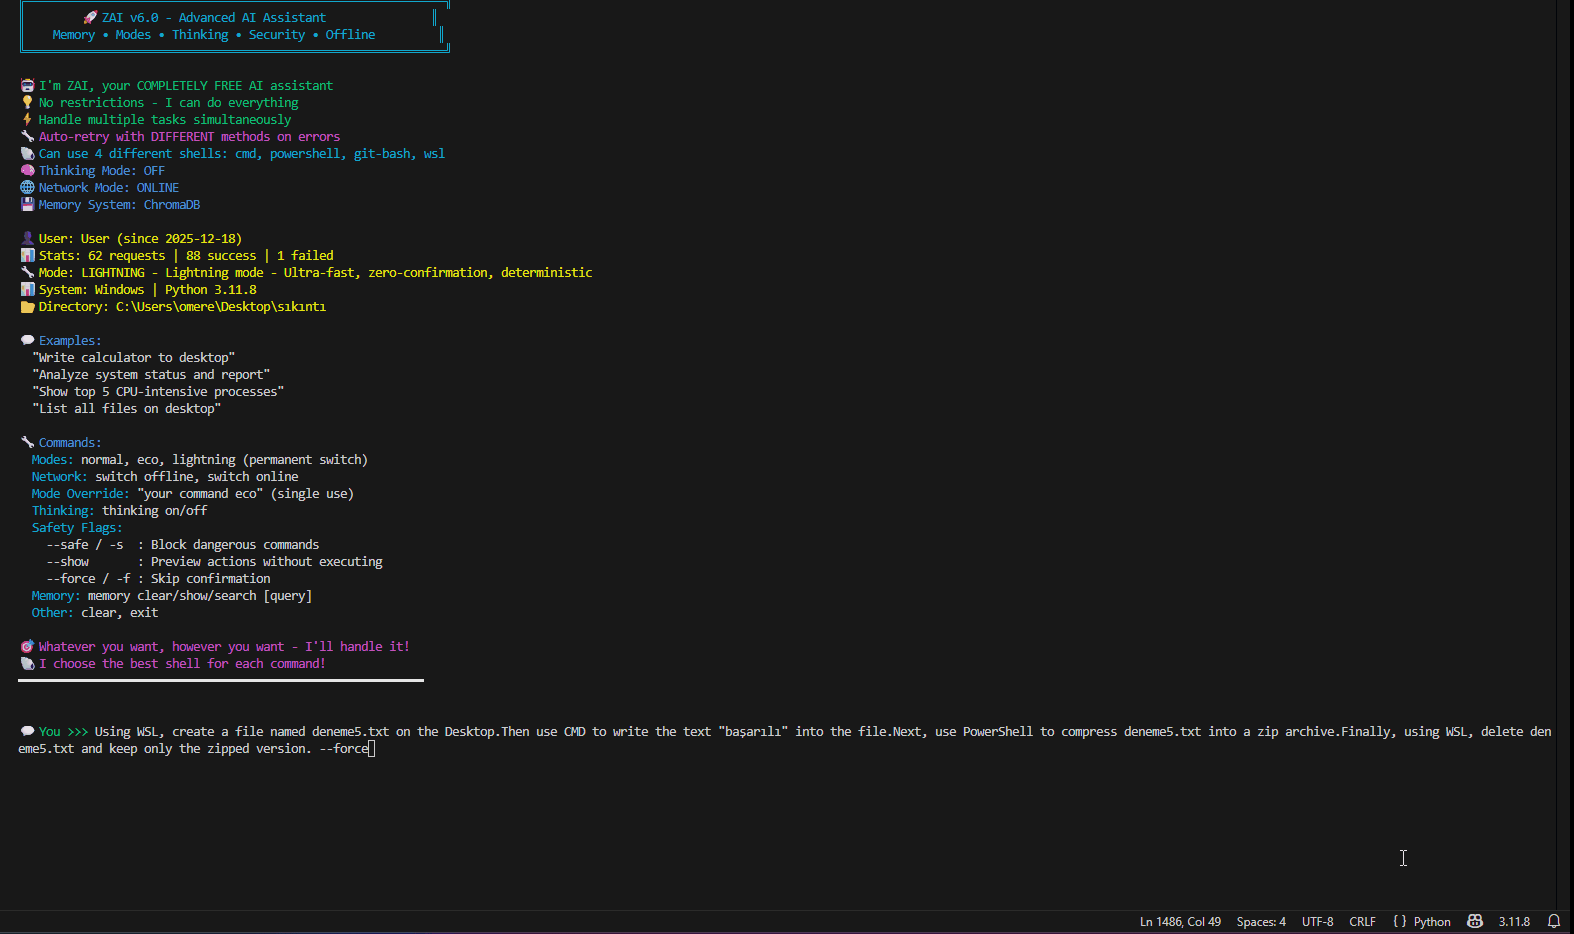Click the brain icon beside Thinking Mode
Image resolution: width=1574 pixels, height=934 pixels.
[27, 170]
